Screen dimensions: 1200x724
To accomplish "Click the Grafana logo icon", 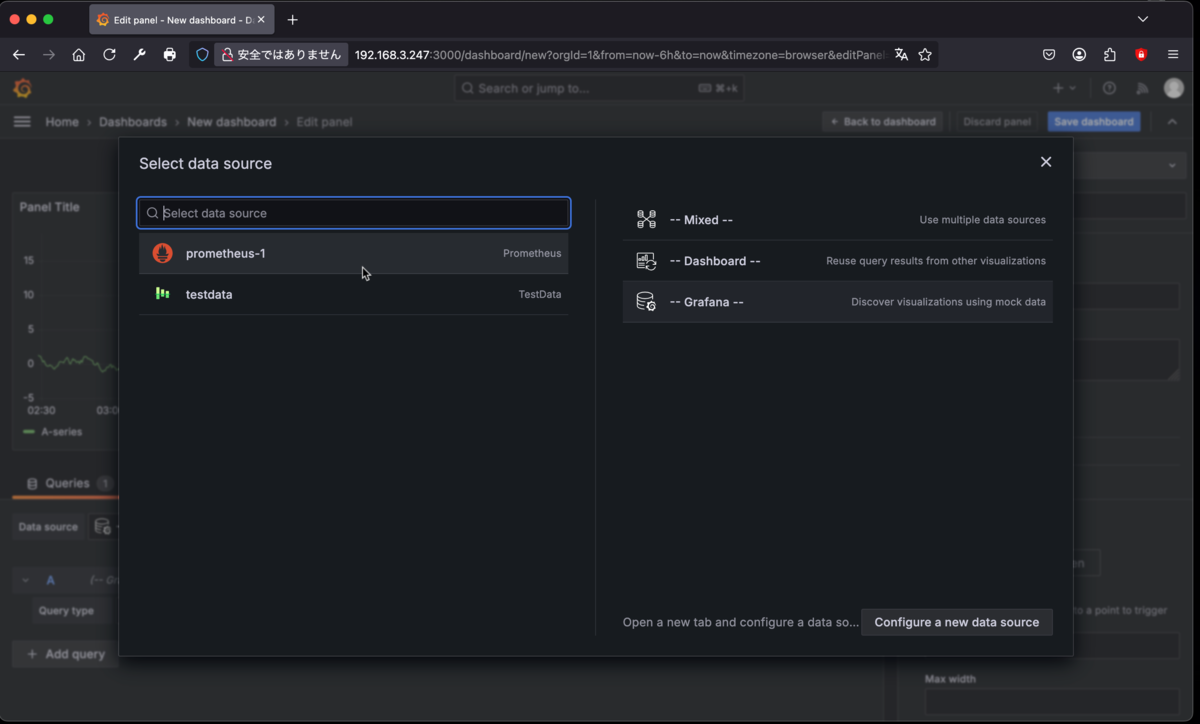I will point(23,88).
